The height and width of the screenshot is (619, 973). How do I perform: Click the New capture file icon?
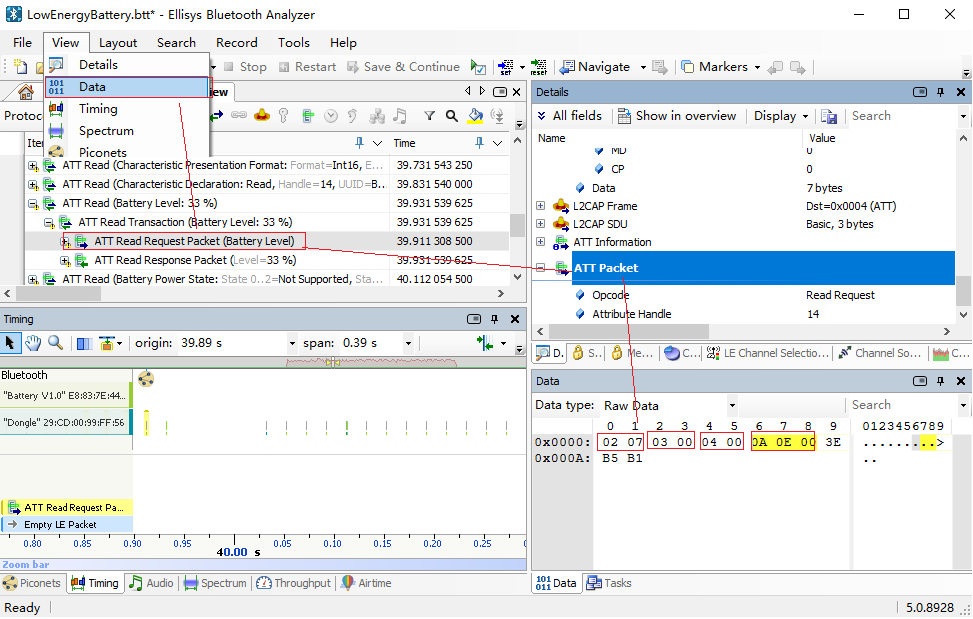[x=20, y=67]
